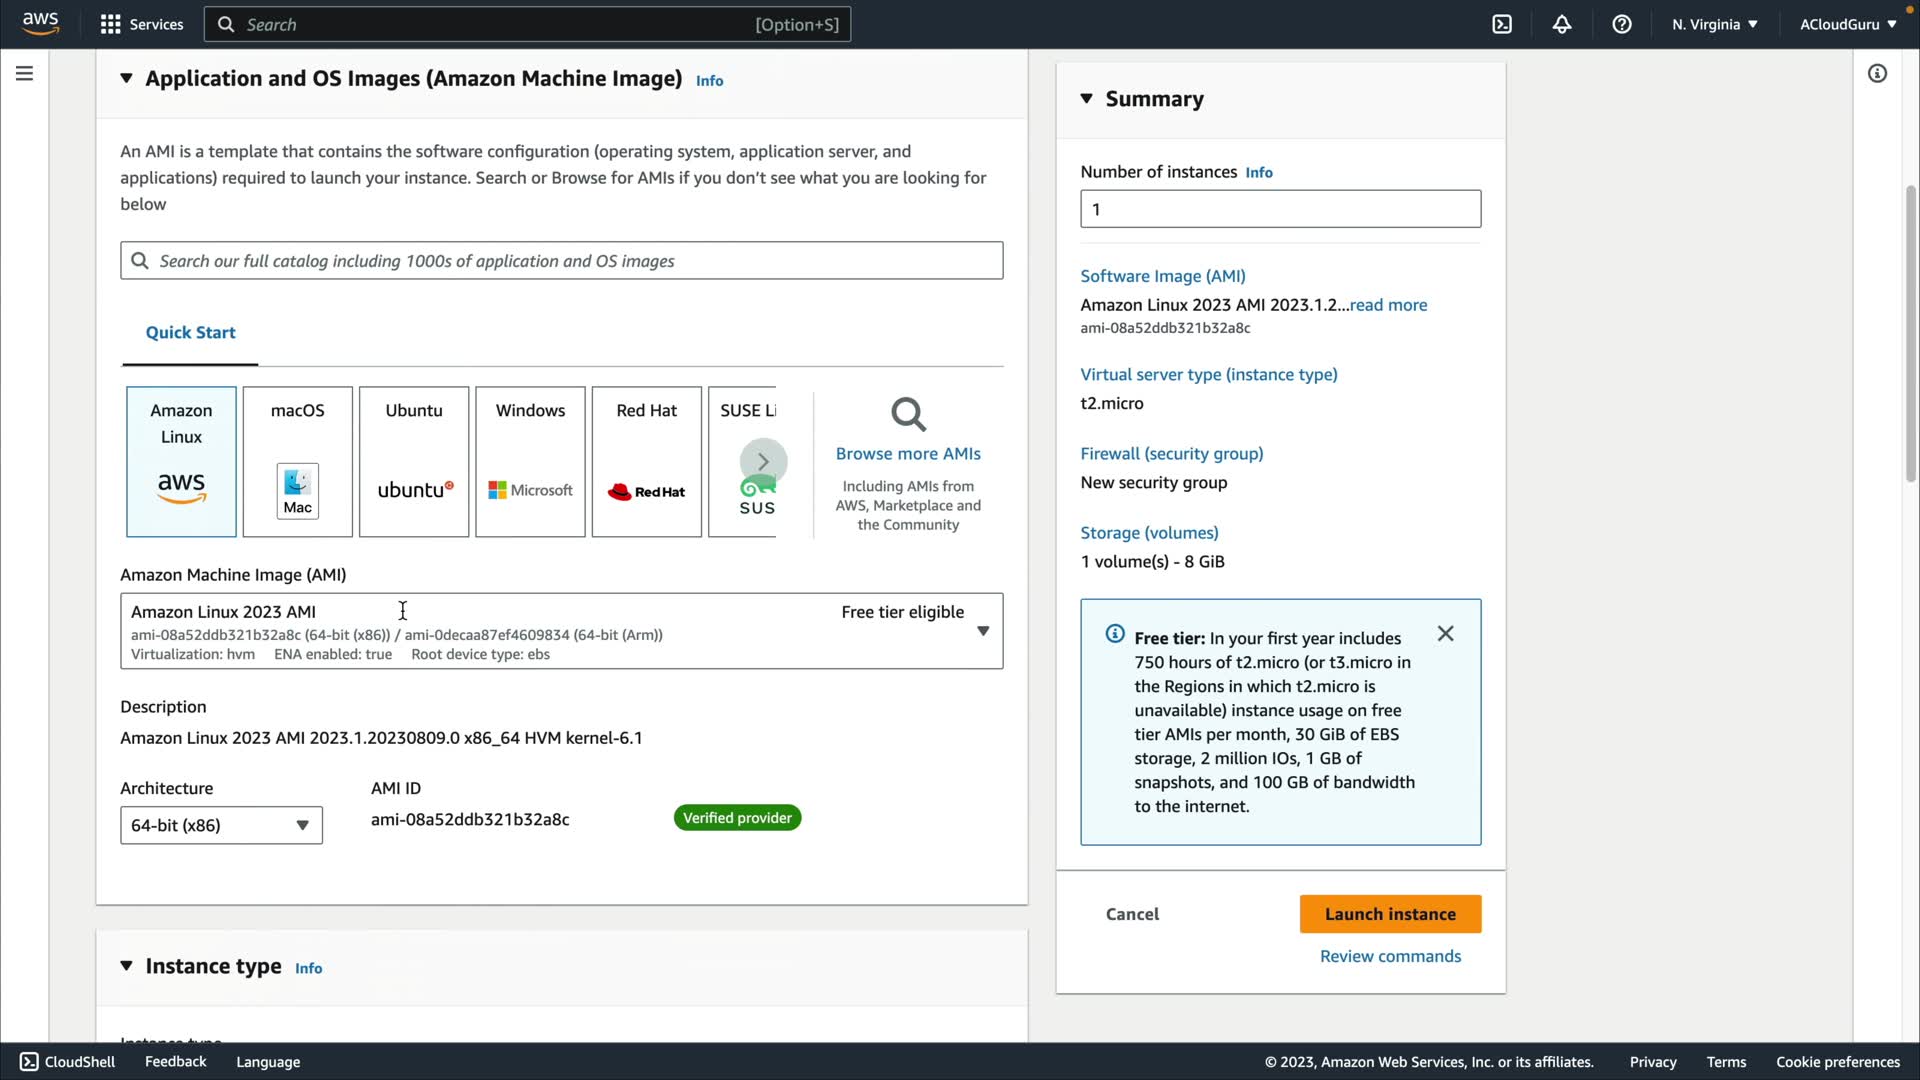This screenshot has width=1920, height=1080.
Task: Open the notifications bell
Action: [x=1562, y=24]
